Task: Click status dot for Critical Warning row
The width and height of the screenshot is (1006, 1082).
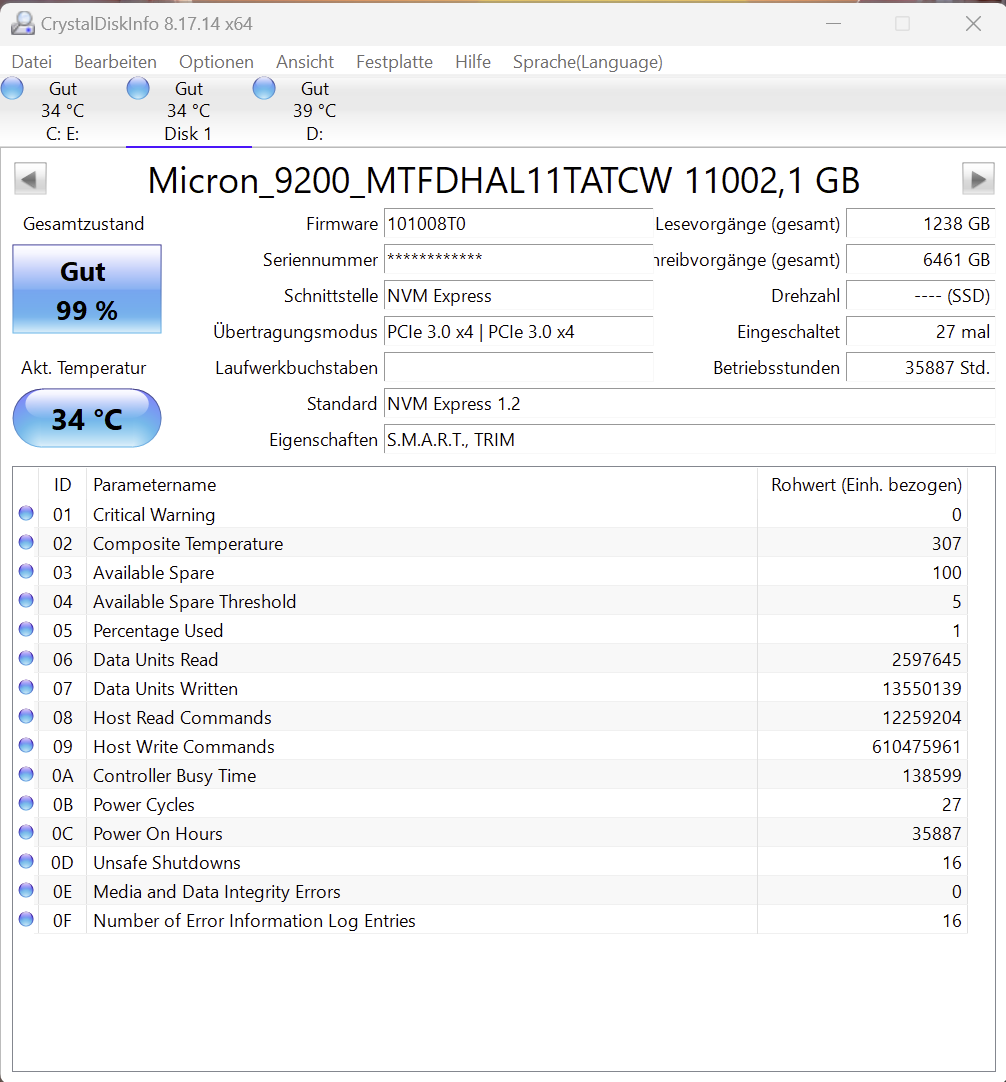Action: 26,513
